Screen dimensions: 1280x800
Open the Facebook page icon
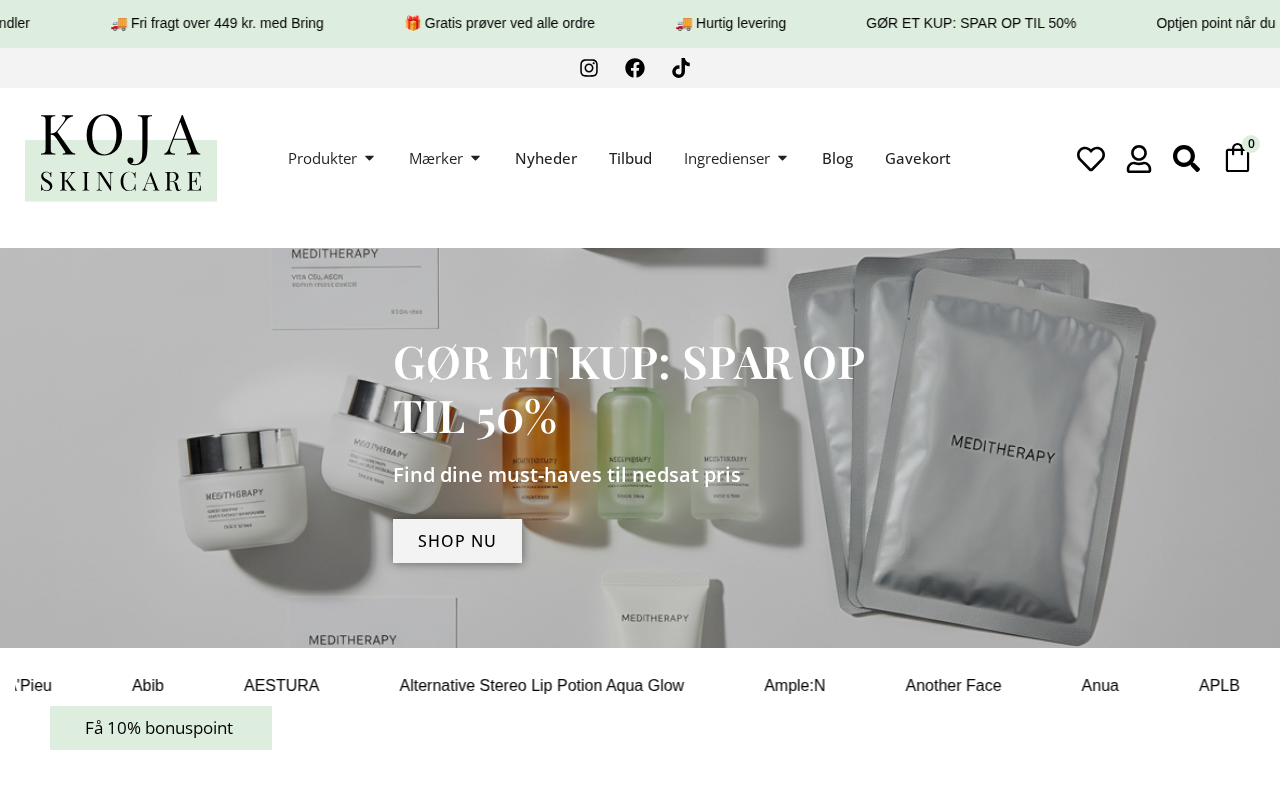[x=635, y=68]
